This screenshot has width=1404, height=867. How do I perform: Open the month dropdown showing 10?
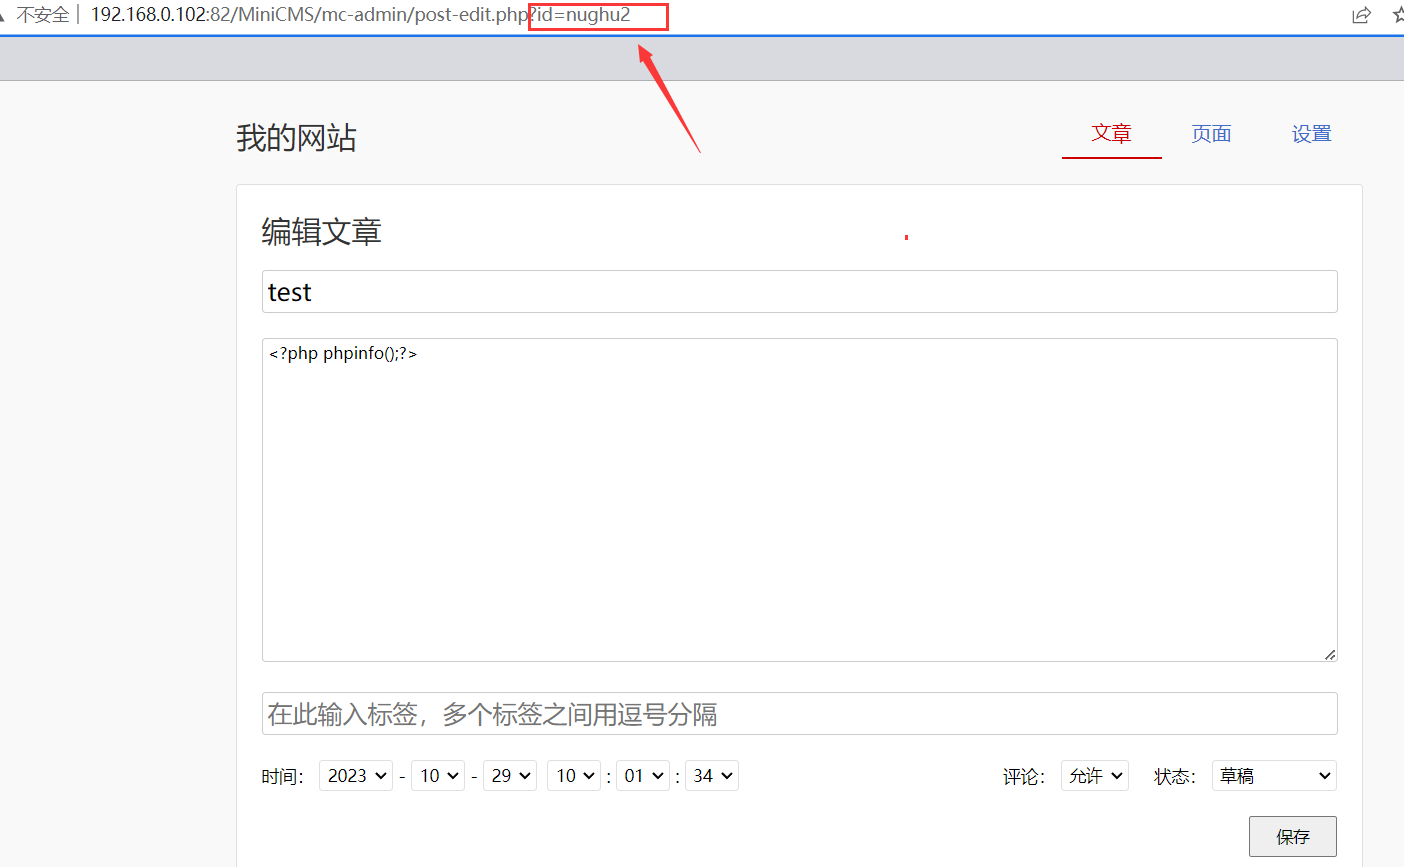438,776
